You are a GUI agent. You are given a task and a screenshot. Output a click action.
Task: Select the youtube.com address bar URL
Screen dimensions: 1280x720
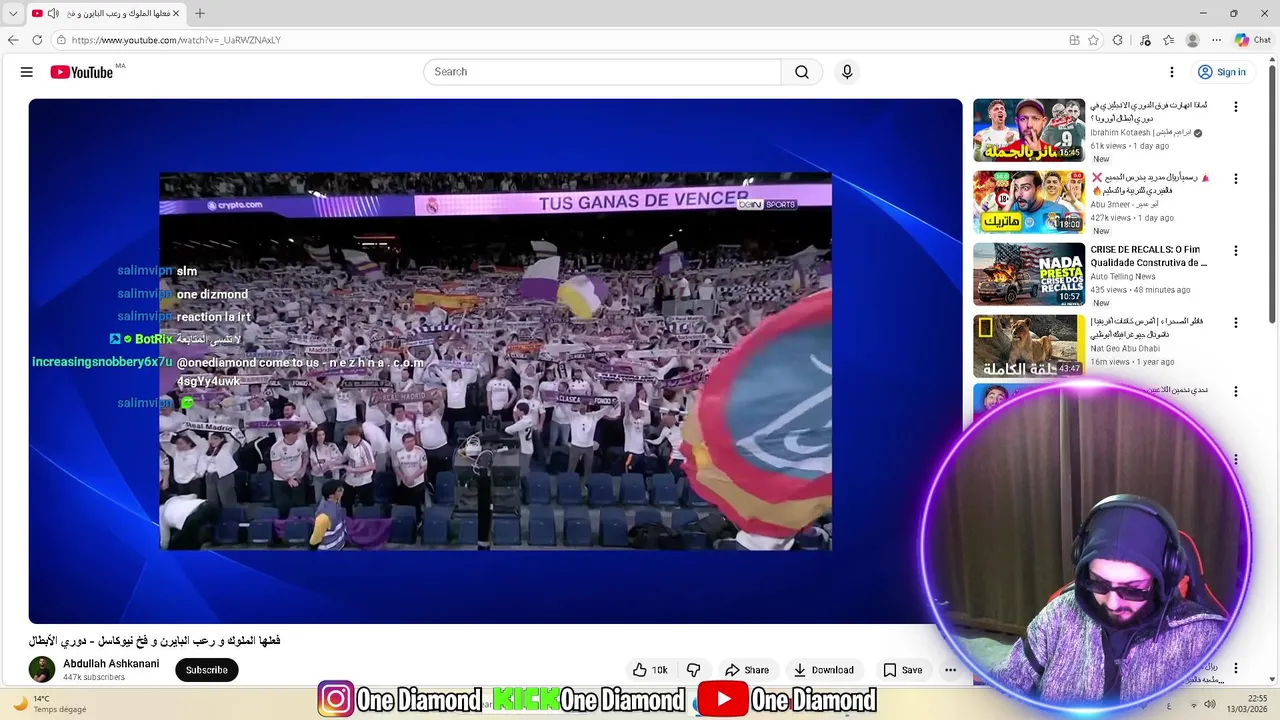(x=176, y=40)
